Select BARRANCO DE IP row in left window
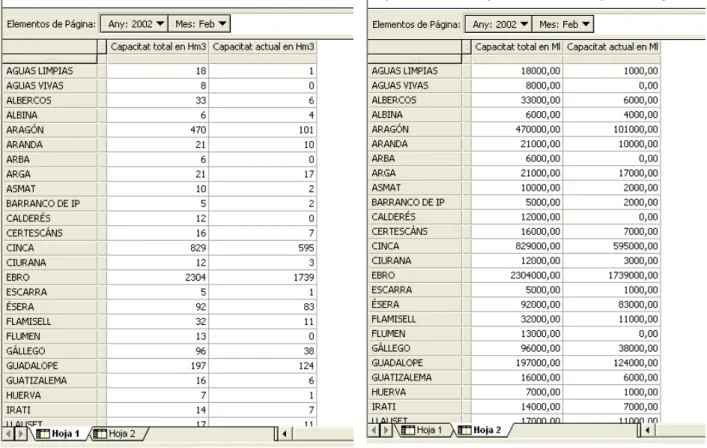This screenshot has height=448, width=707. click(x=50, y=204)
